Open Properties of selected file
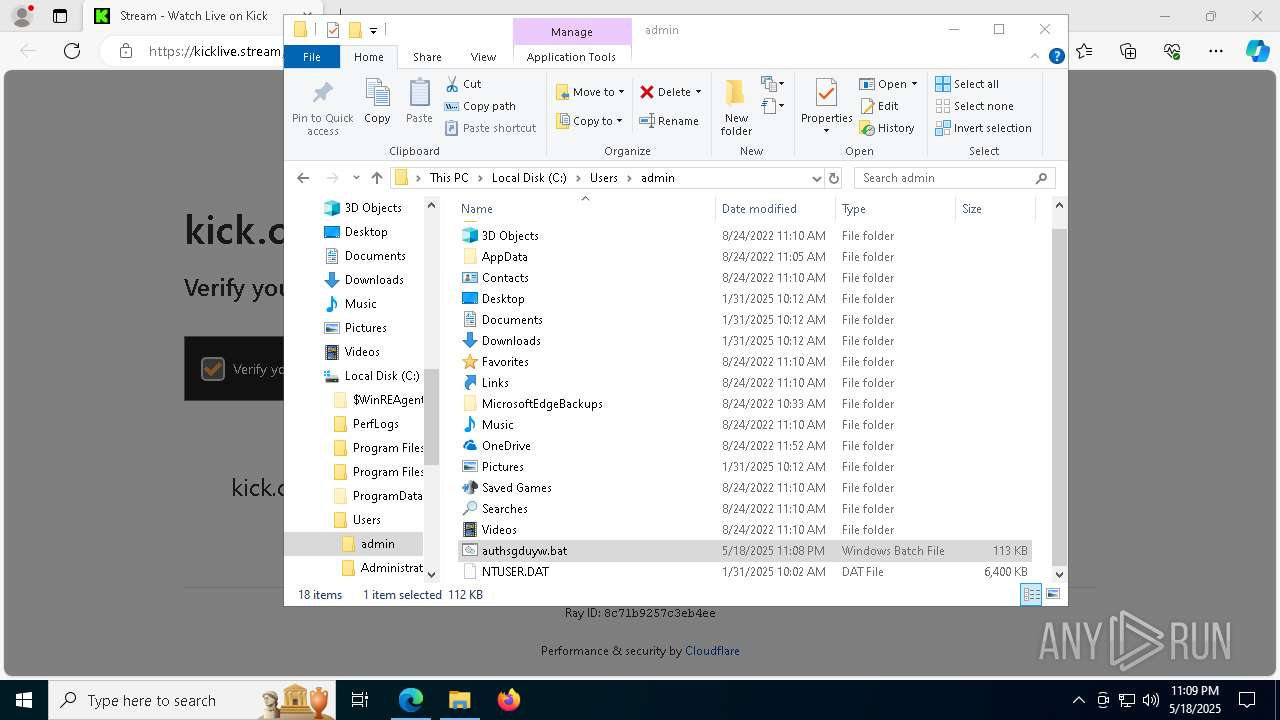 [826, 106]
